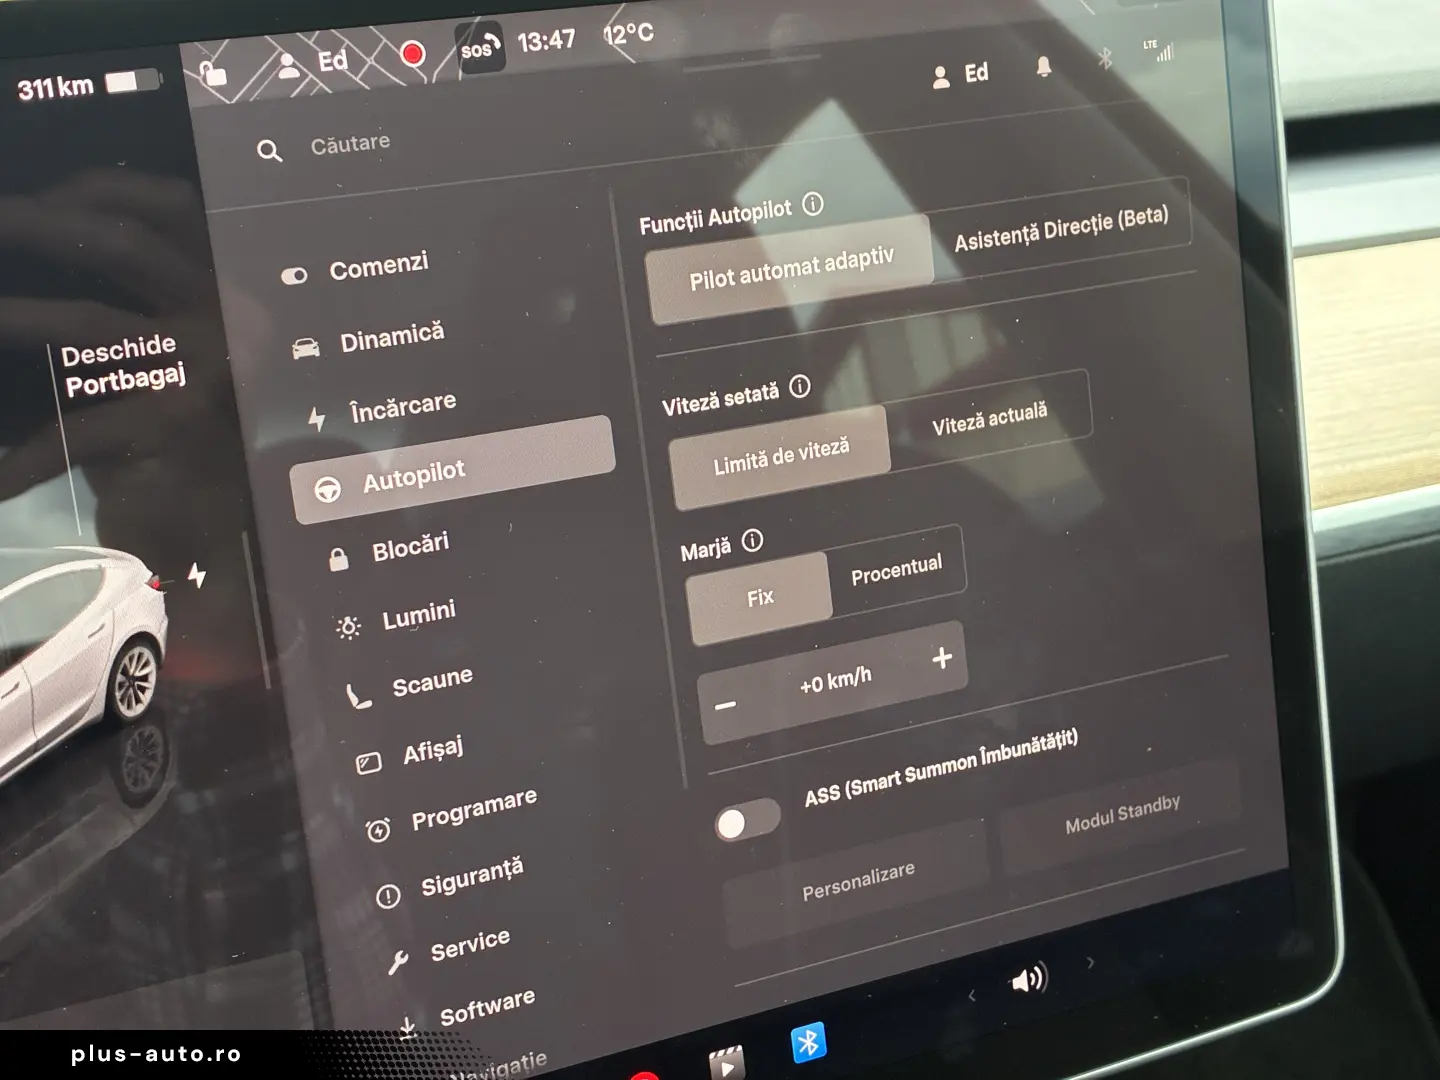
Task: Open the notifications bell icon
Action: pyautogui.click(x=1043, y=67)
